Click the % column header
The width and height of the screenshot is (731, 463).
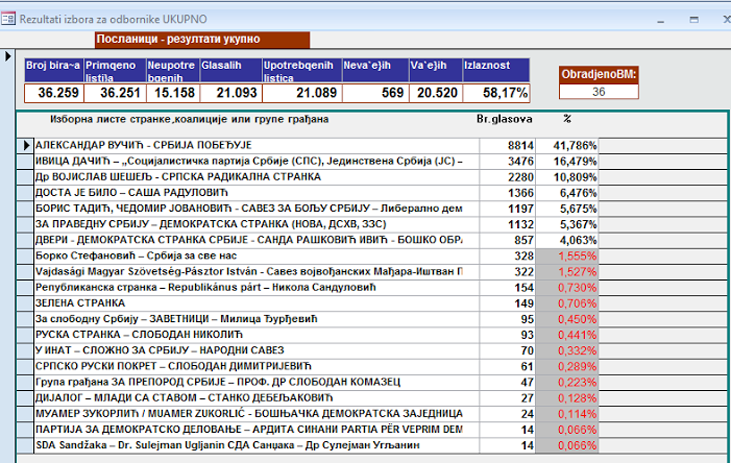(x=567, y=119)
